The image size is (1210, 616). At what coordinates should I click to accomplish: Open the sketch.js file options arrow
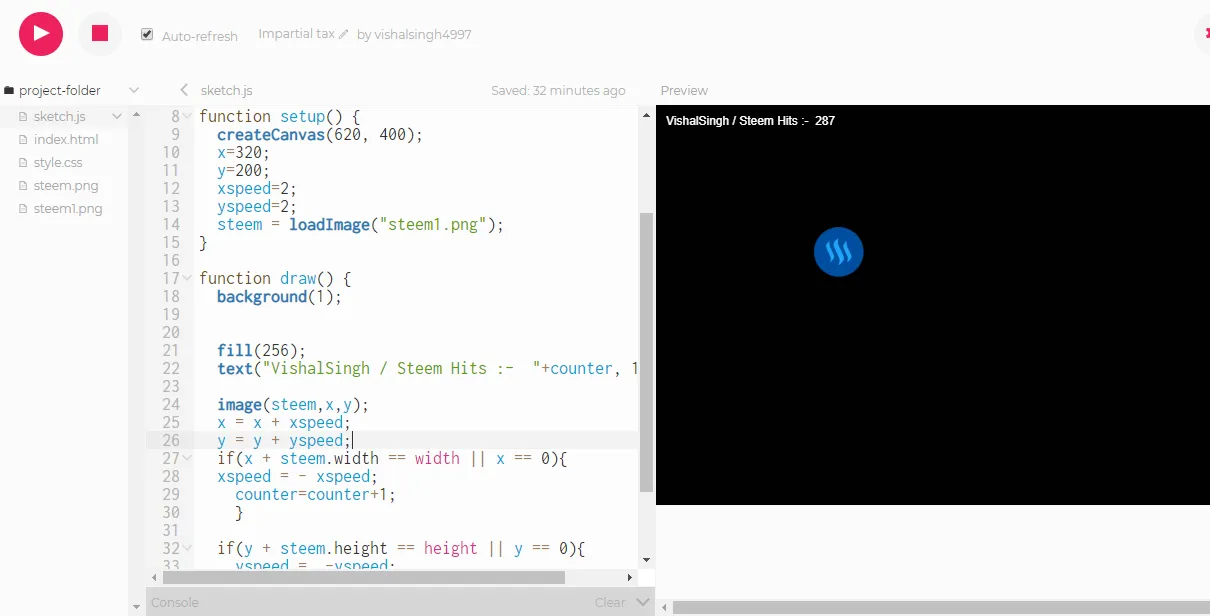117,116
